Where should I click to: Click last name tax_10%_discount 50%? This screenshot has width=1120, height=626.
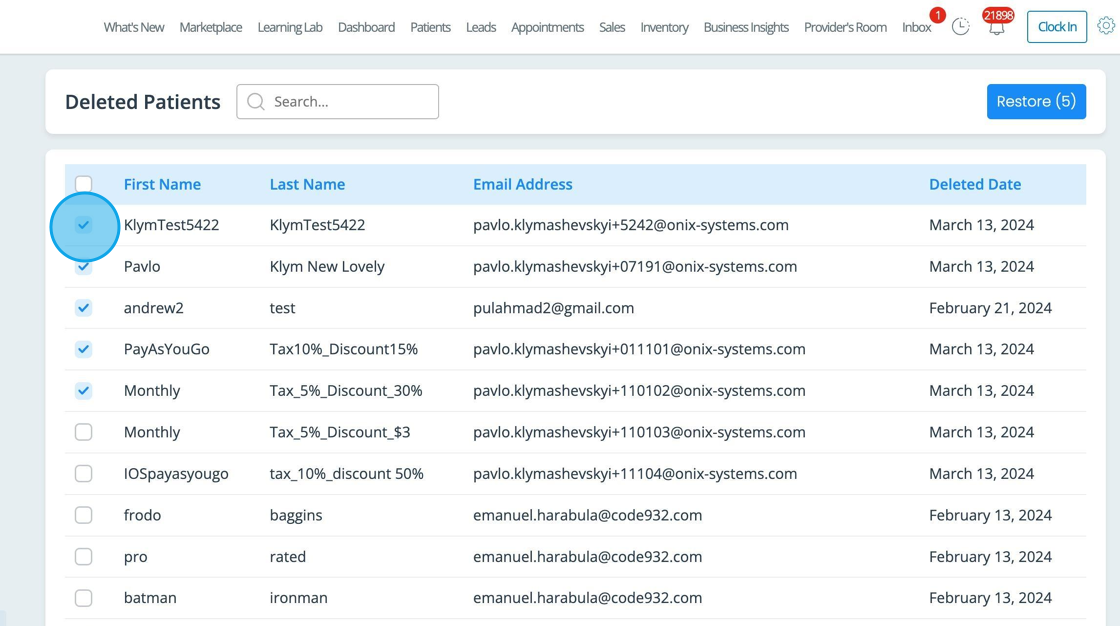(346, 474)
